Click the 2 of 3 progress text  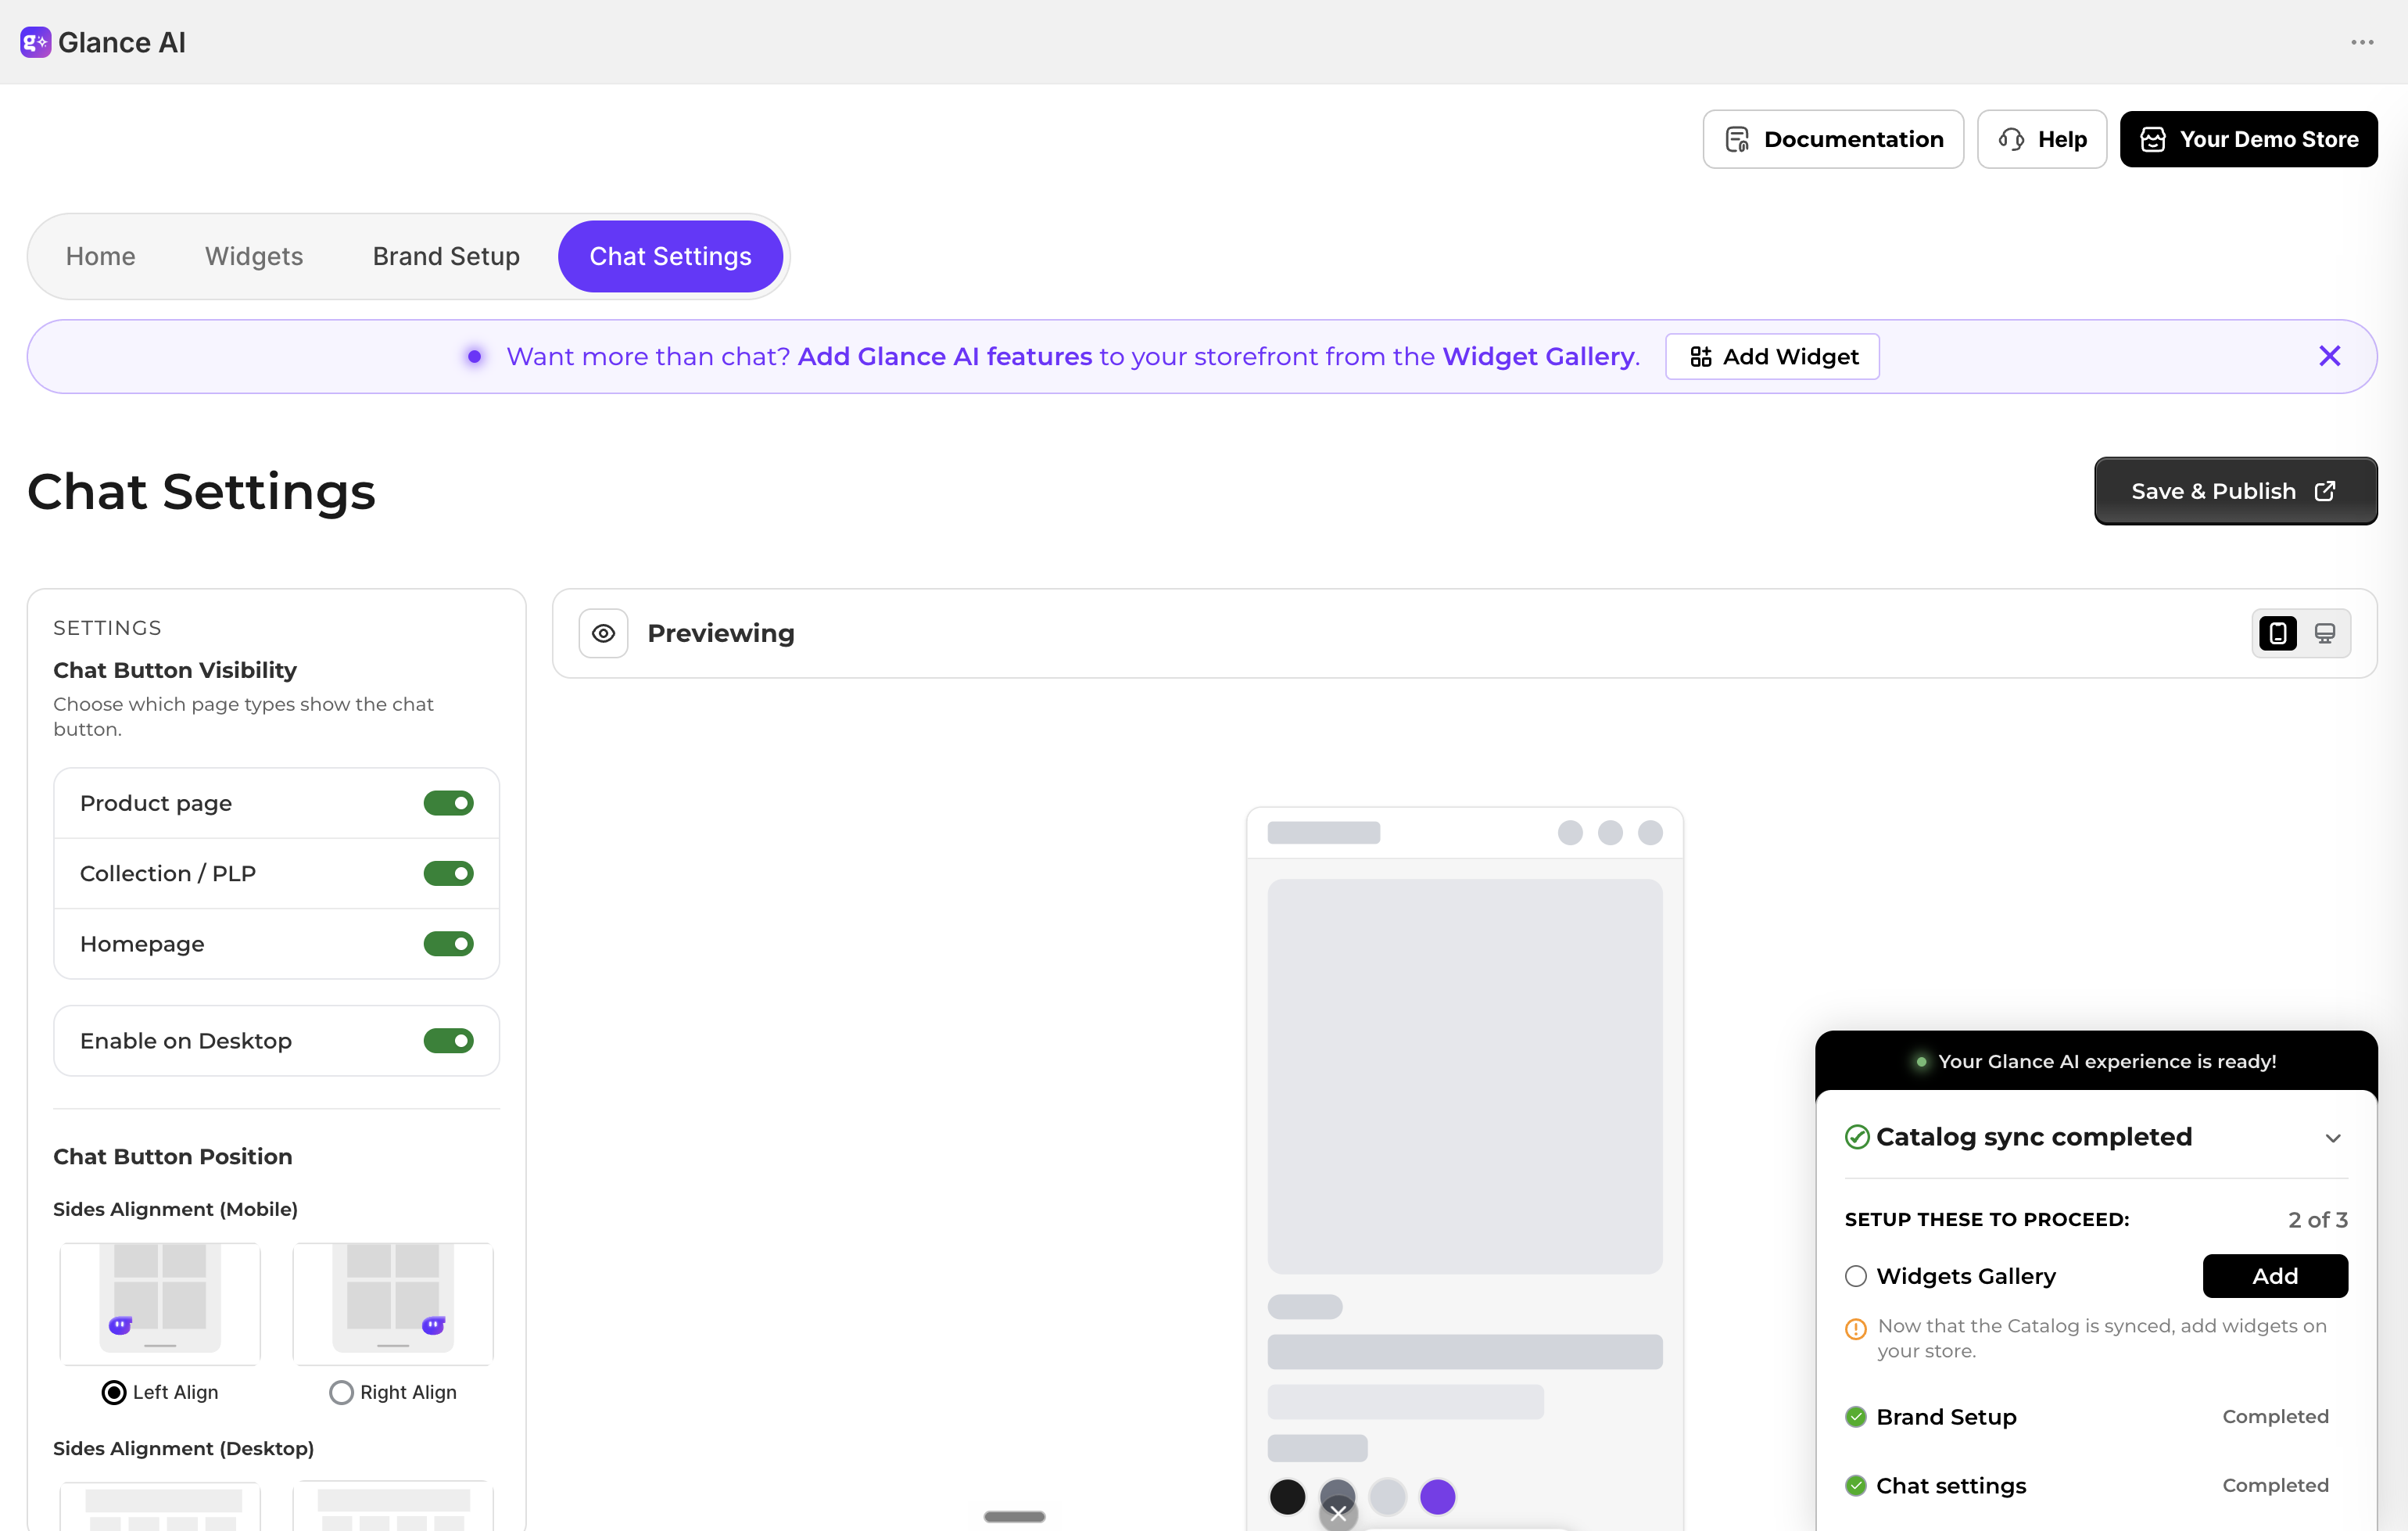[2317, 1220]
